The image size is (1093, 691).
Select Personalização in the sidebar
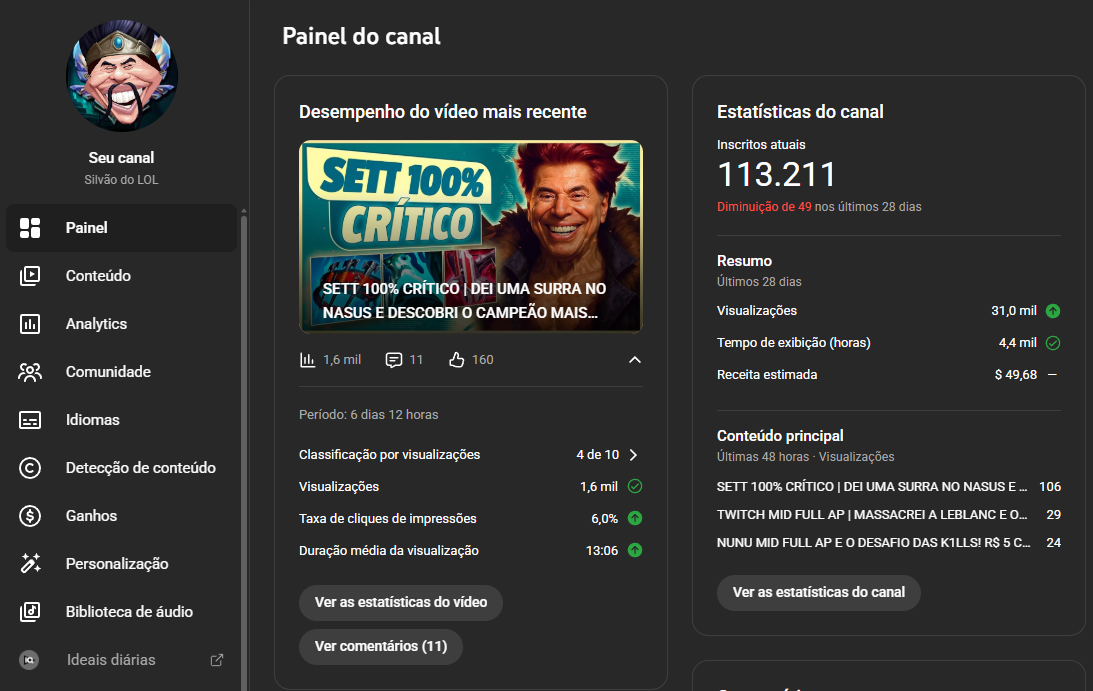click(x=121, y=563)
